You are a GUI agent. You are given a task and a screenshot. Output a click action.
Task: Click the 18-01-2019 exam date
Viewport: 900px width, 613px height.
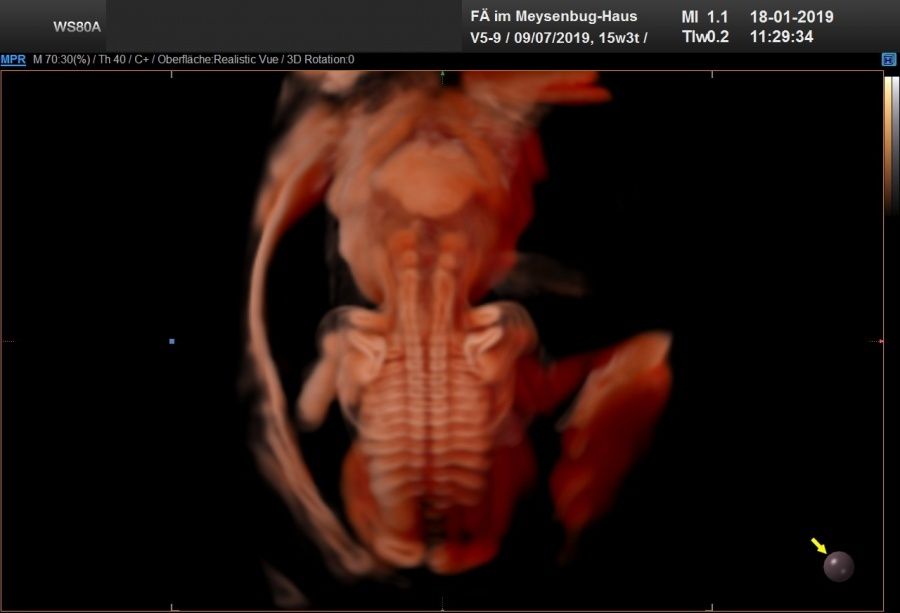(x=791, y=17)
